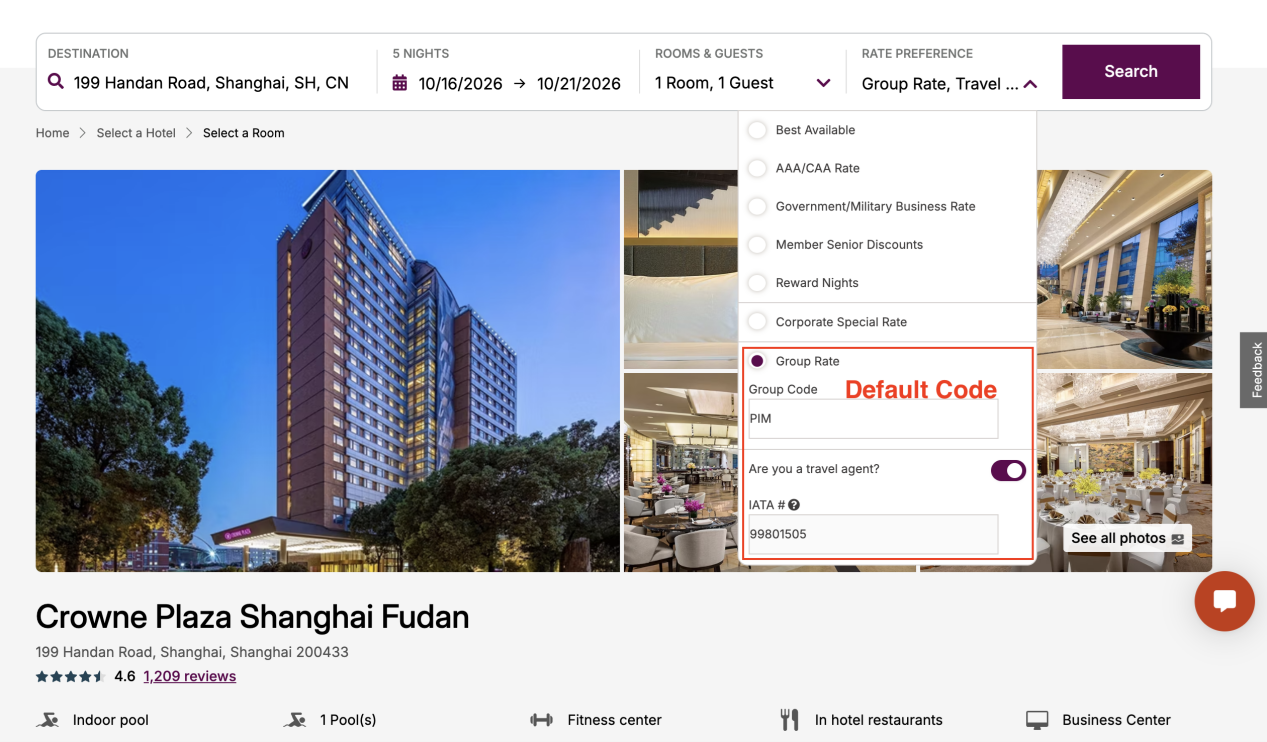Go to the Home breadcrumb
Viewport: 1267px width, 742px height.
pyautogui.click(x=53, y=133)
